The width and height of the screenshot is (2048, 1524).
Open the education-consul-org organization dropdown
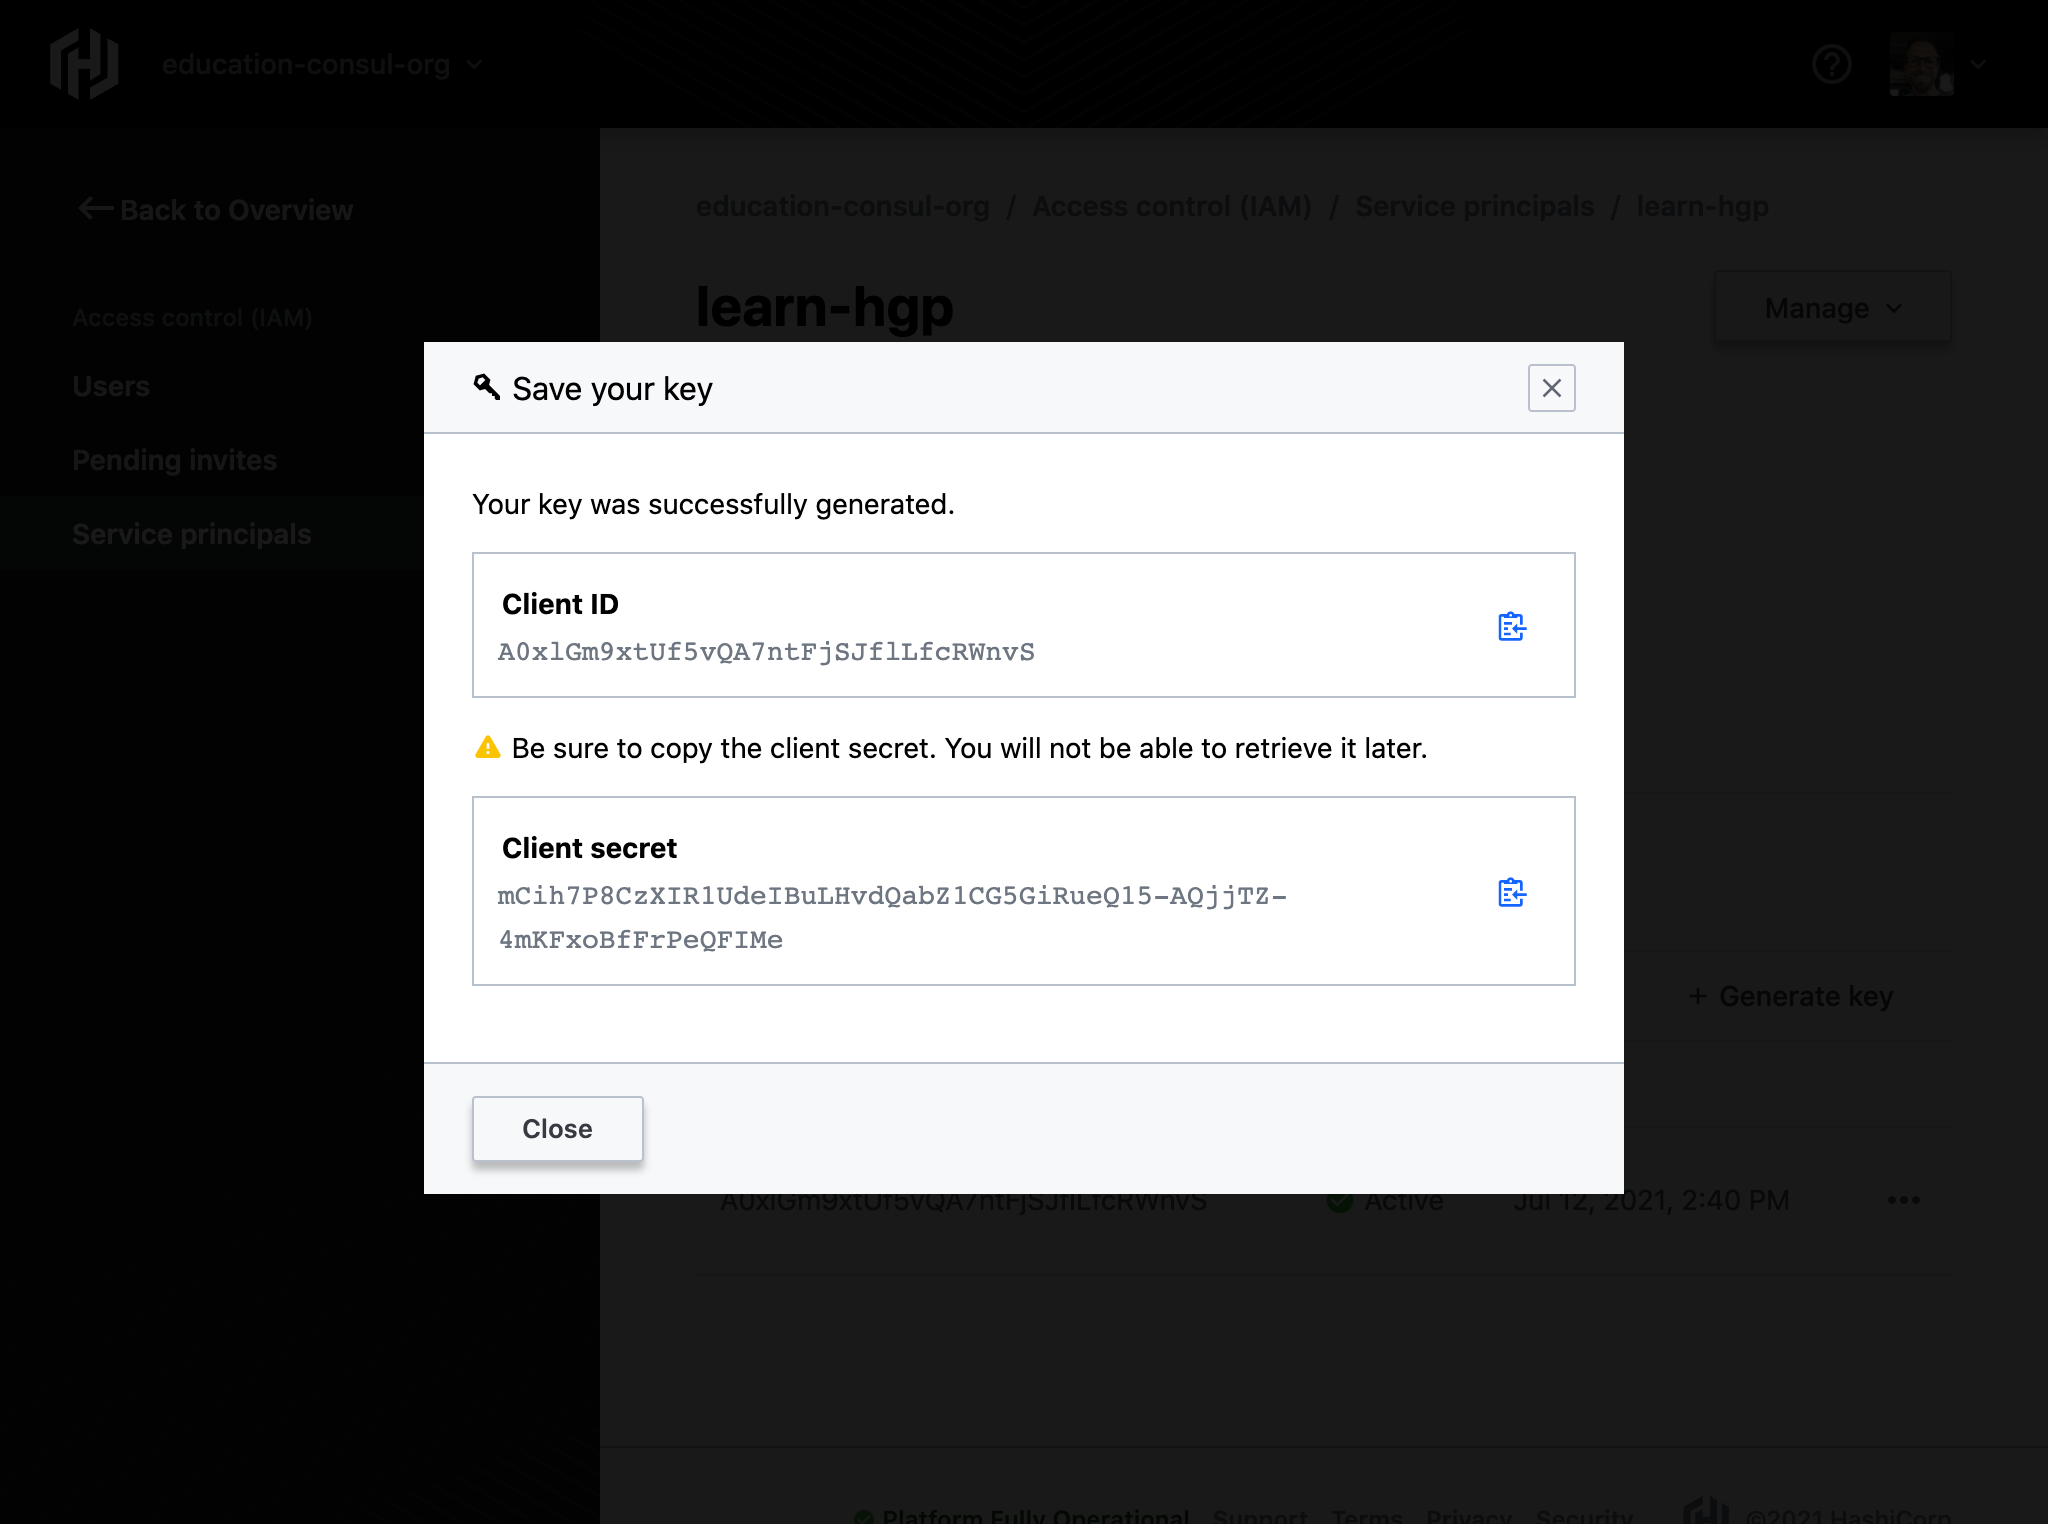pos(322,65)
